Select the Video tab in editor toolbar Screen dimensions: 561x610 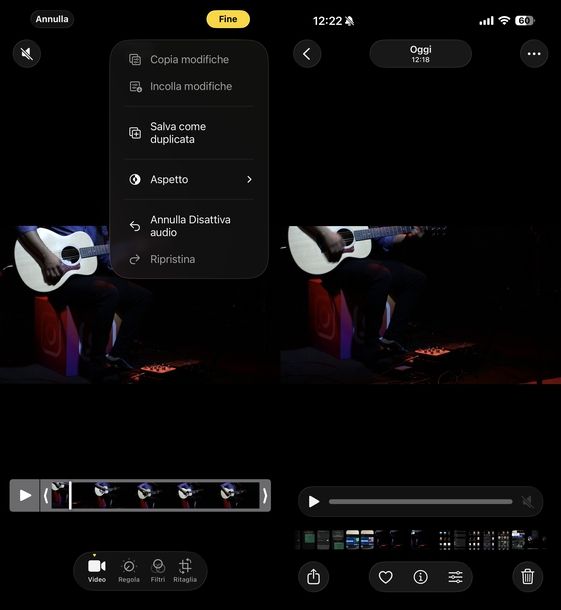click(x=97, y=571)
